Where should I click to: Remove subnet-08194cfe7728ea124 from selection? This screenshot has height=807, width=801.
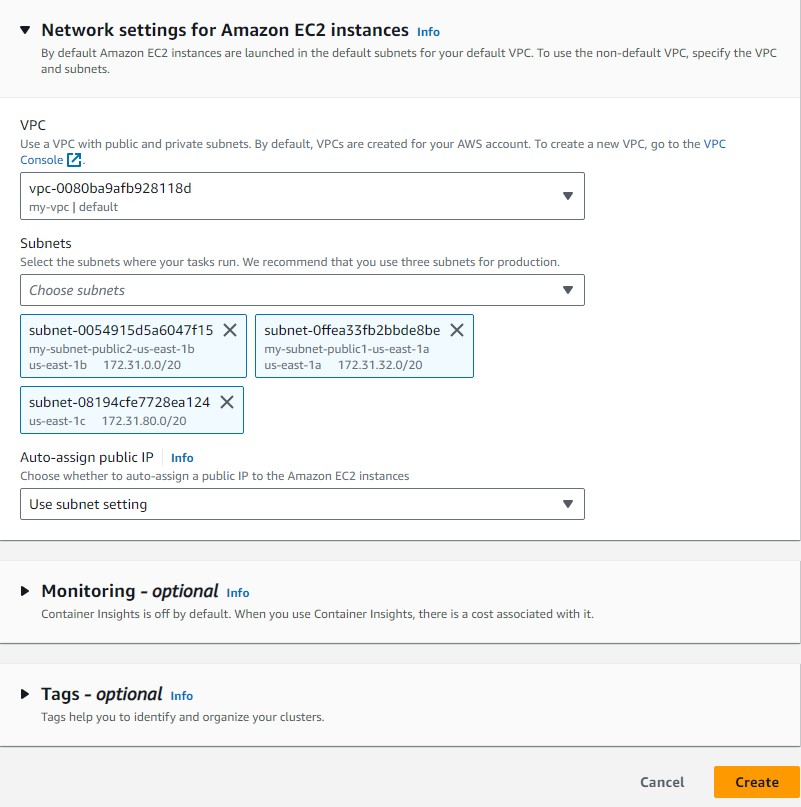[227, 403]
